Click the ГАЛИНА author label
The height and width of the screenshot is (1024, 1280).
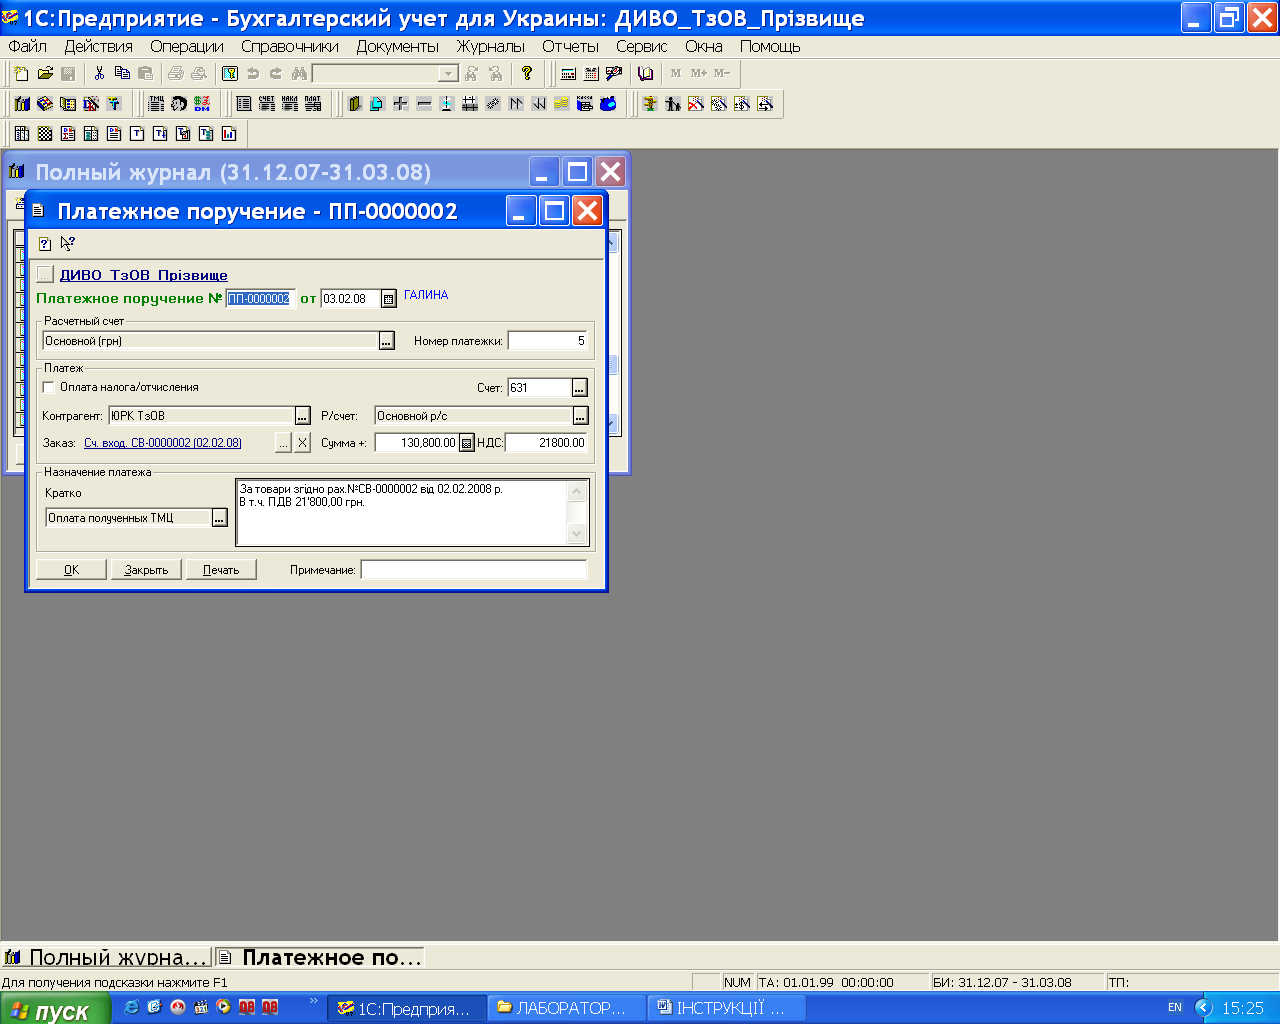(x=426, y=295)
